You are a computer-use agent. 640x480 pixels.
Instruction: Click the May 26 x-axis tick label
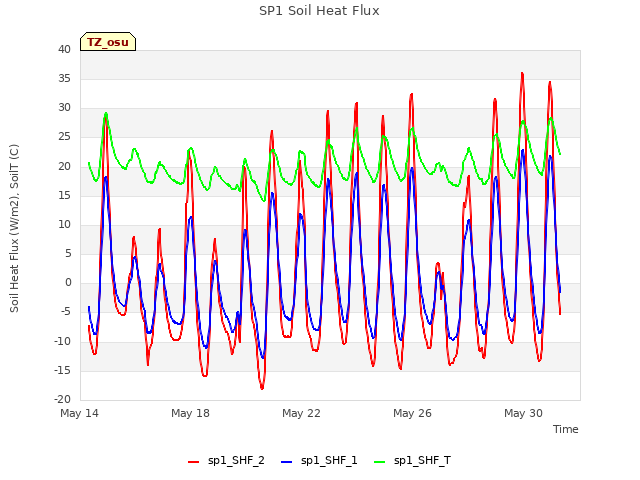(x=412, y=413)
